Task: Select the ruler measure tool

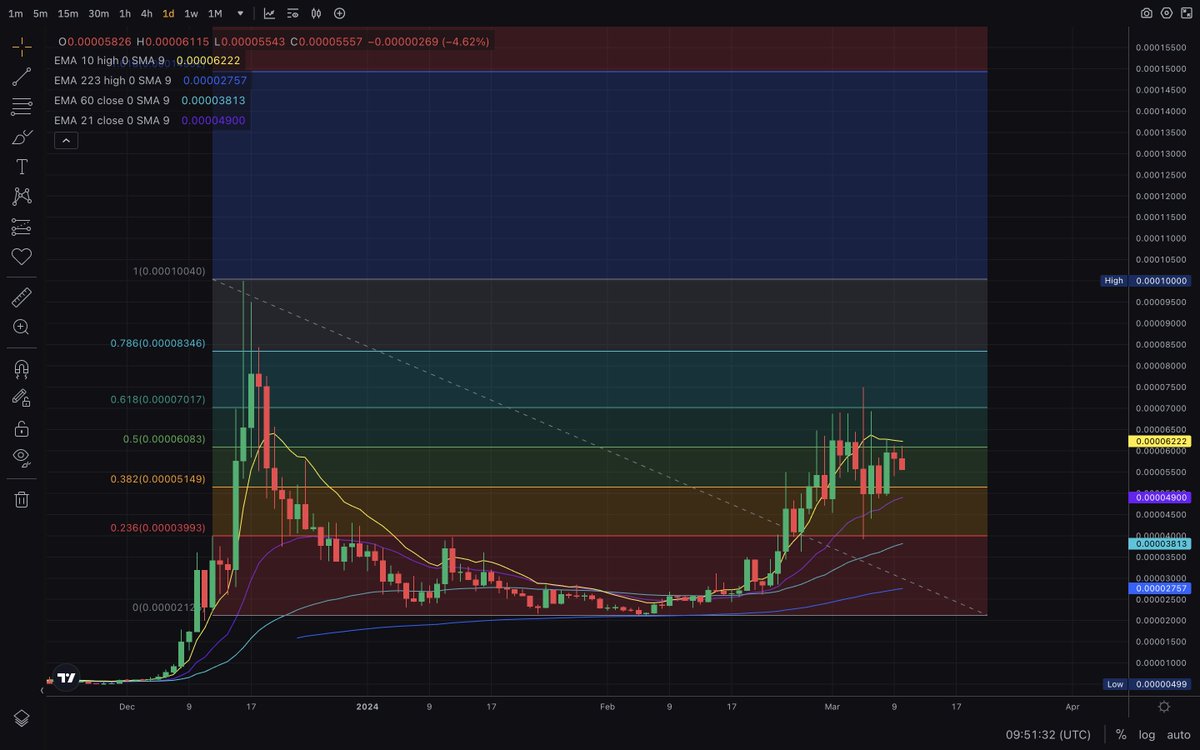Action: click(x=21, y=297)
